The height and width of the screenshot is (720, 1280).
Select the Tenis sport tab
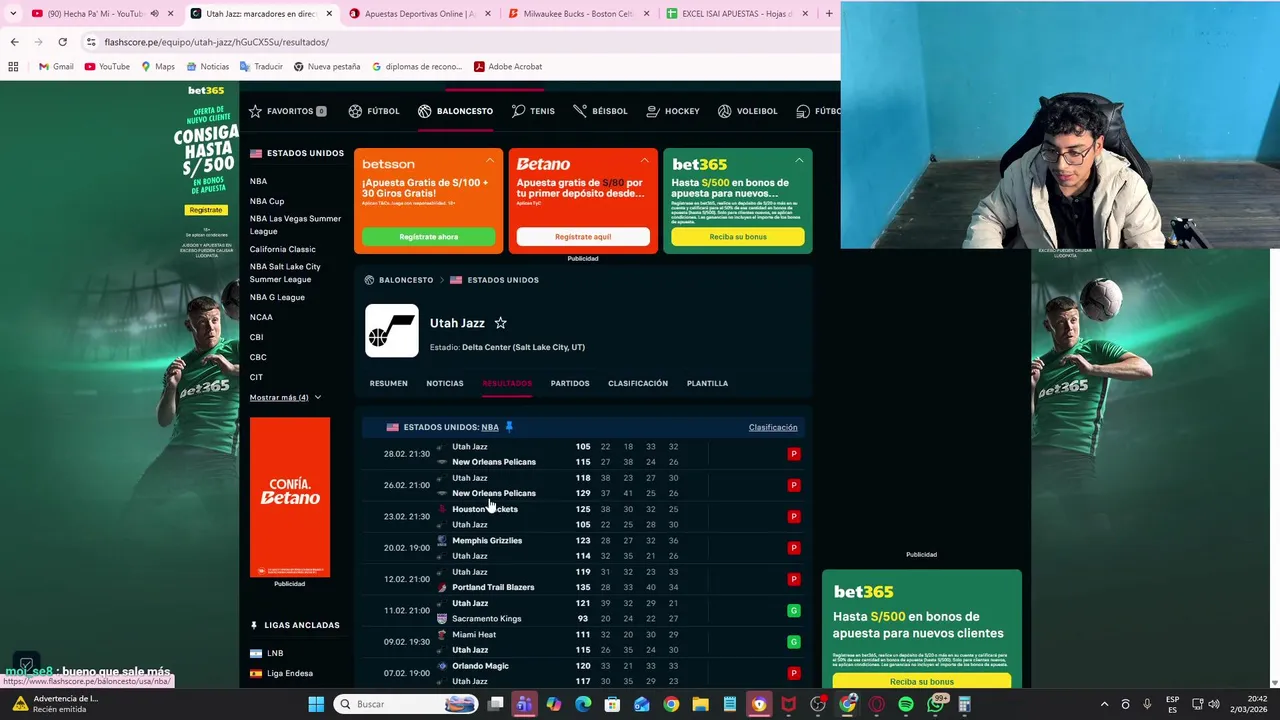tap(533, 111)
